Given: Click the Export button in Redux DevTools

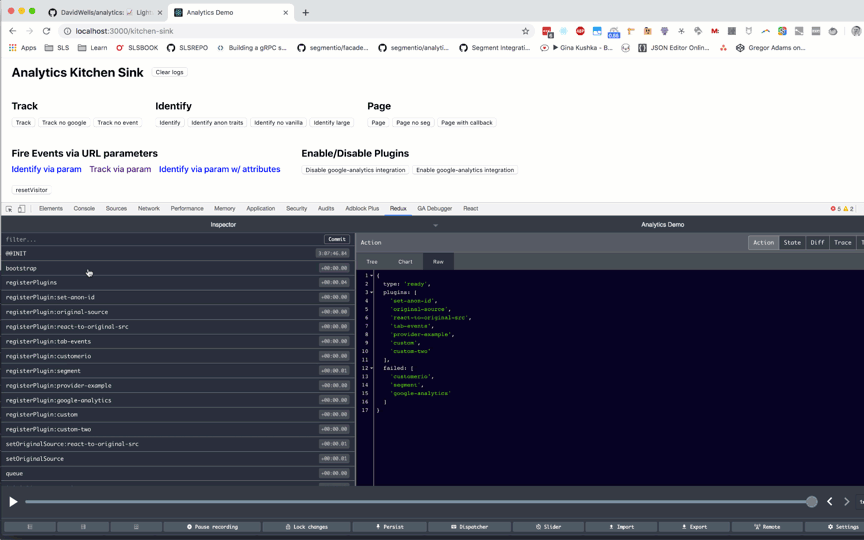Looking at the screenshot, I should coord(694,527).
